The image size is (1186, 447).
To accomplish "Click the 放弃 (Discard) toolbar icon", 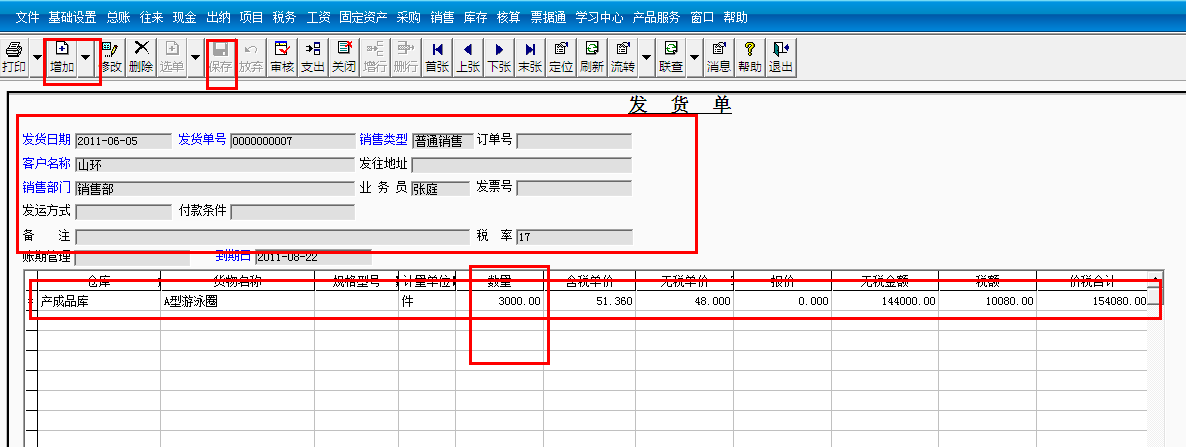I will (251, 57).
